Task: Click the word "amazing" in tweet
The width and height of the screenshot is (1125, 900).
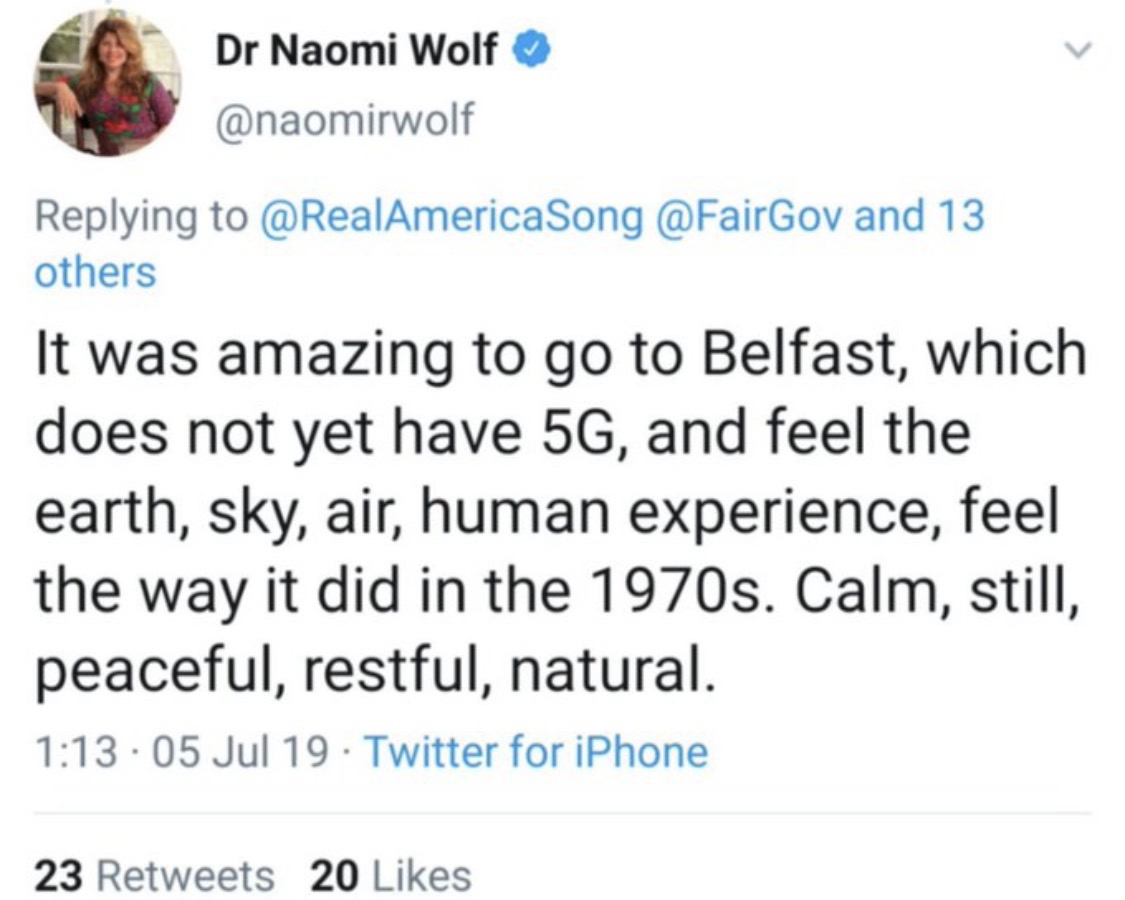Action: [x=318, y=352]
